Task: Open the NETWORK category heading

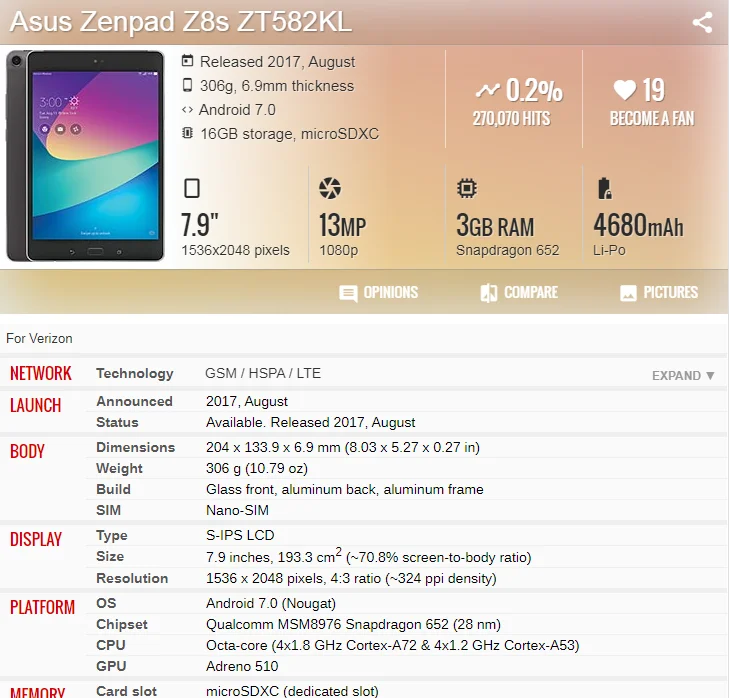Action: click(41, 373)
